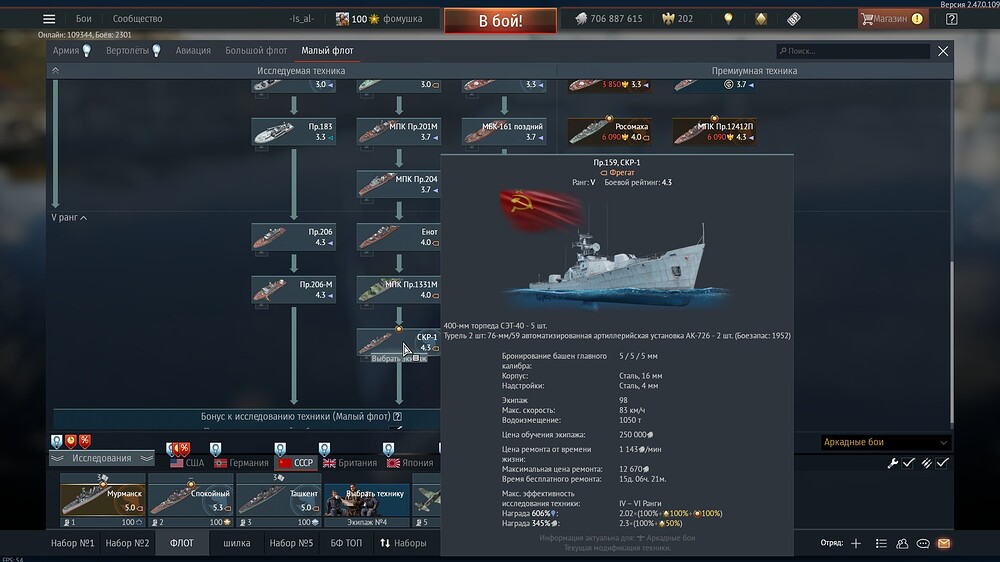Open the Сообщество menu

[x=137, y=18]
